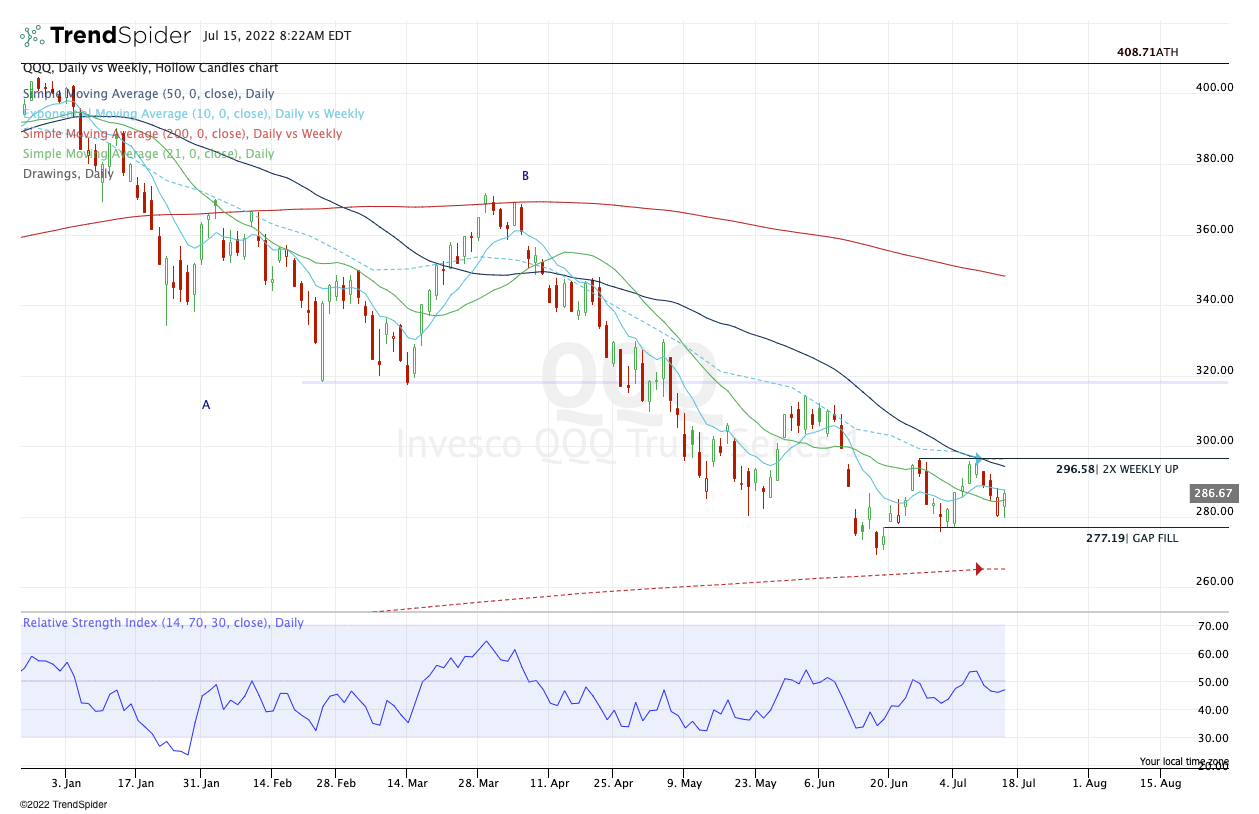Click the '14. Mar' date axis label
Image resolution: width=1259 pixels, height=814 pixels.
tap(405, 783)
